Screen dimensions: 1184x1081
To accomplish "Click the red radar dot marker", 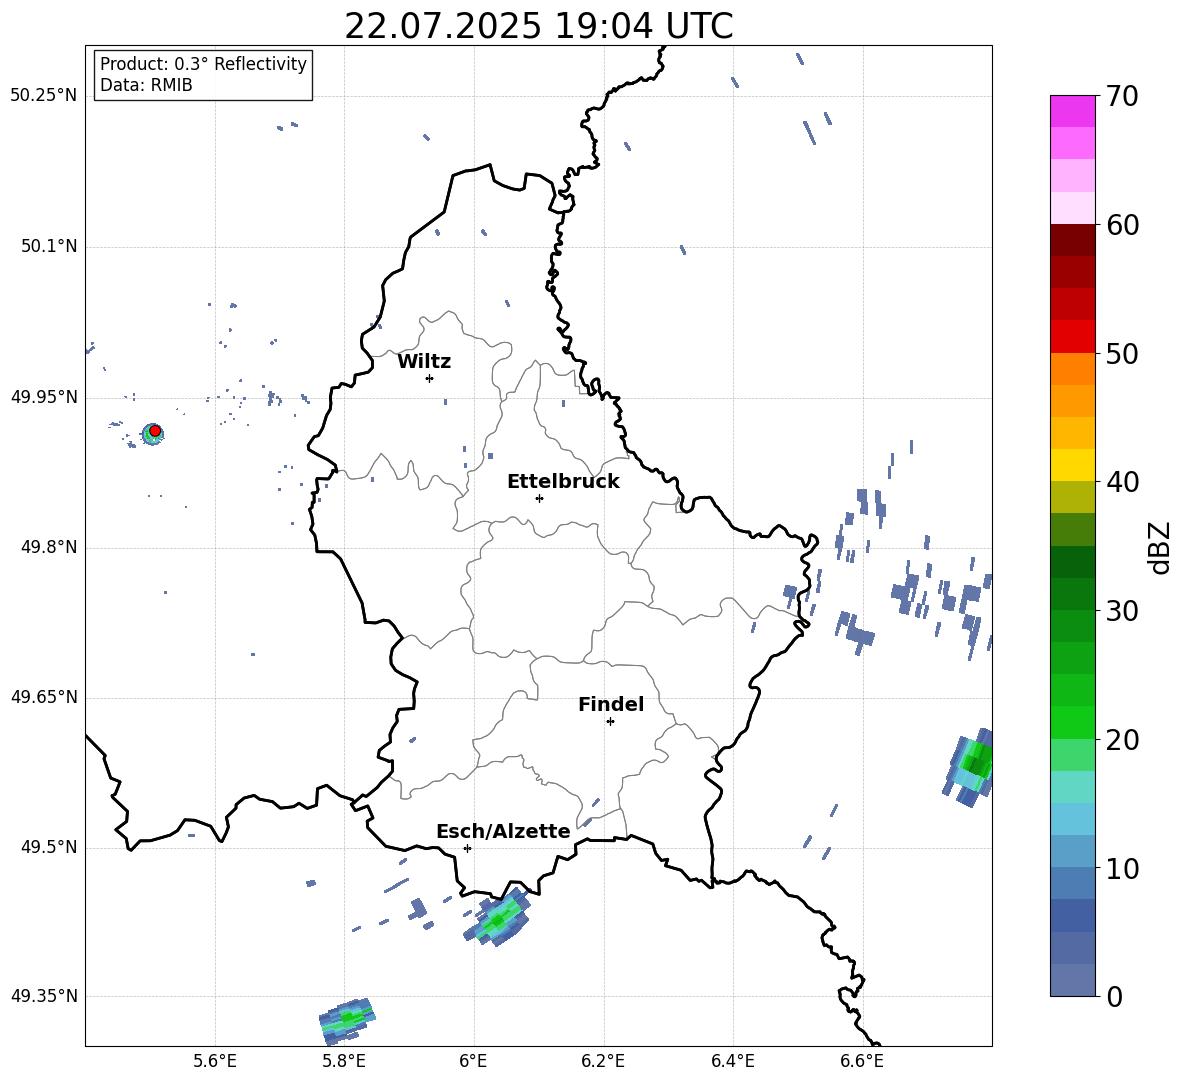I will [155, 430].
